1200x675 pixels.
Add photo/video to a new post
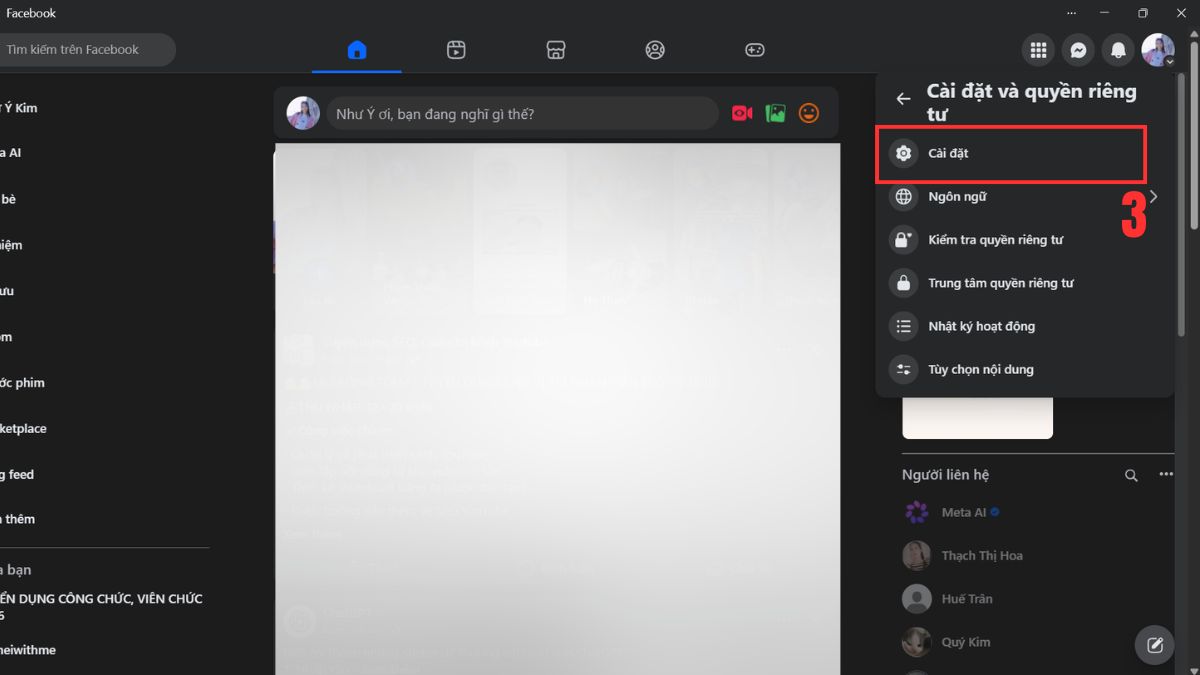(x=776, y=114)
